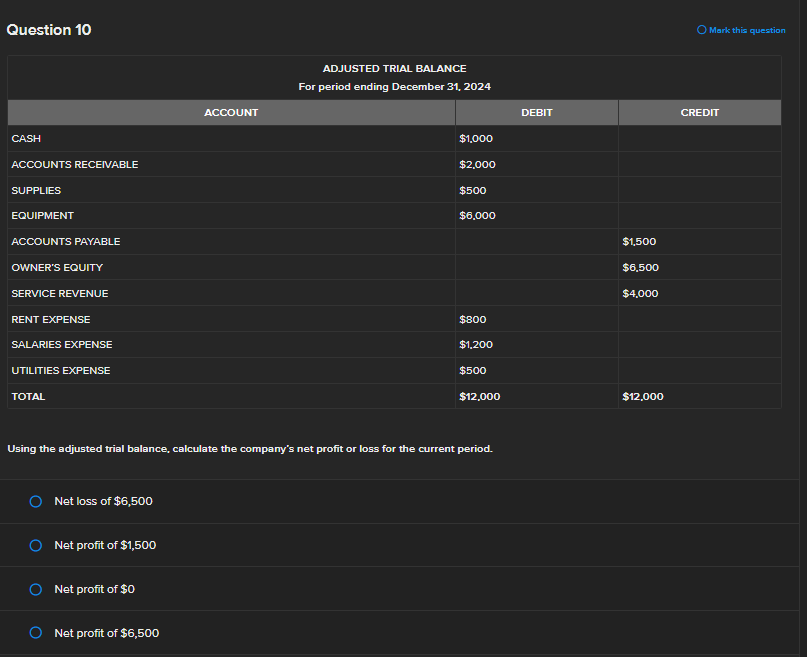The width and height of the screenshot is (807, 657).
Task: Click the $4,000 Service Revenue credit value
Action: [x=640, y=293]
